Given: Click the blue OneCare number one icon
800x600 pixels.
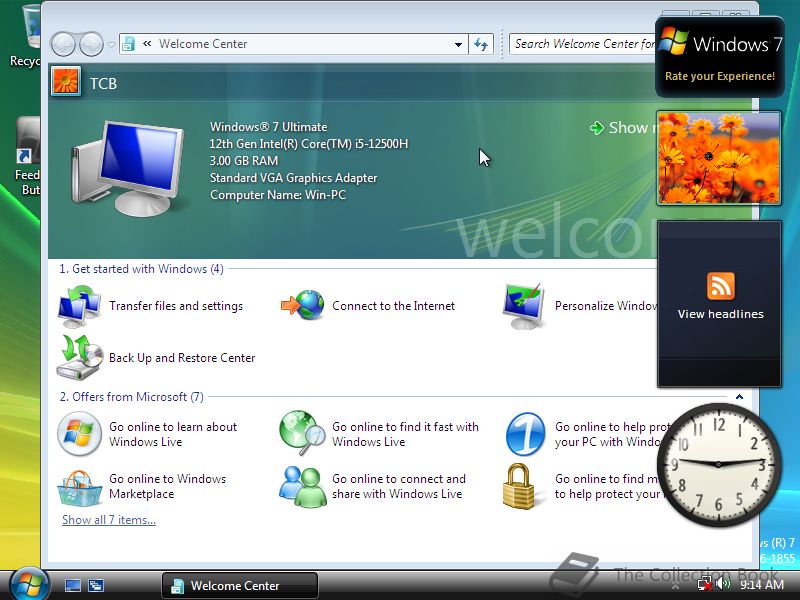Looking at the screenshot, I should 525,434.
